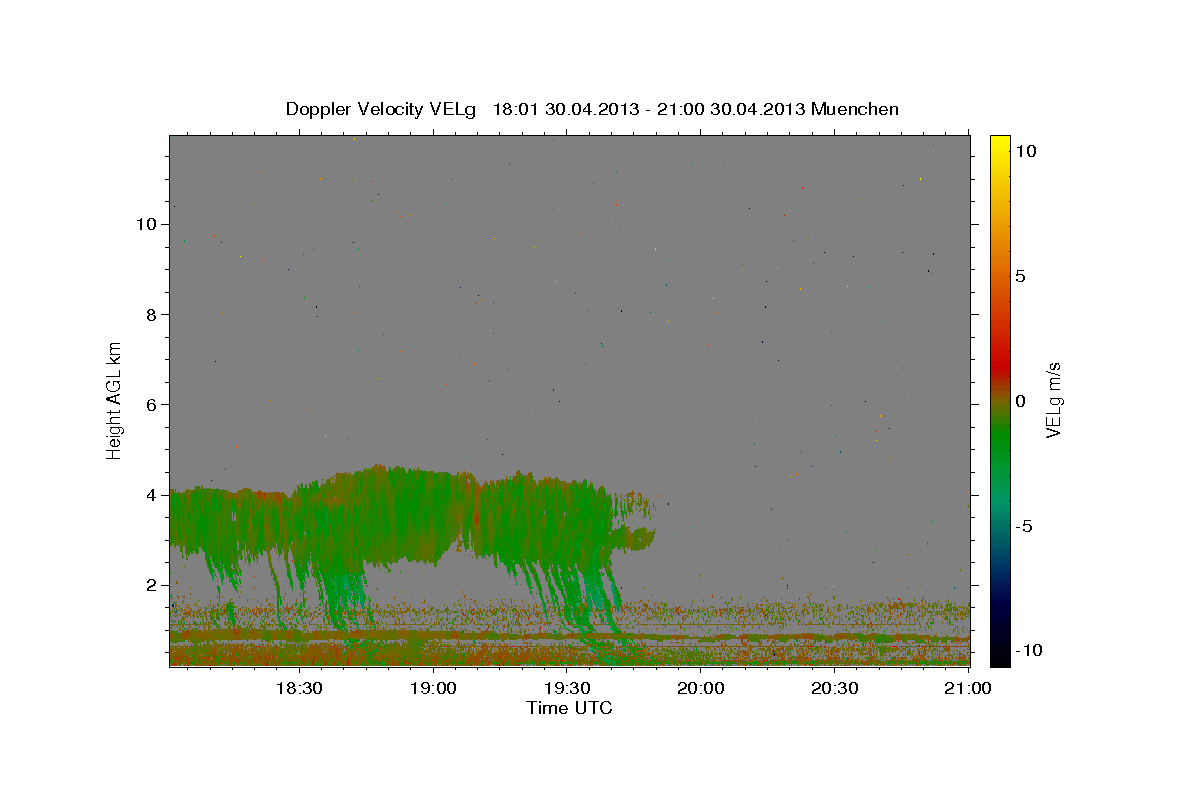Click the height axis '2' tick label

click(152, 585)
